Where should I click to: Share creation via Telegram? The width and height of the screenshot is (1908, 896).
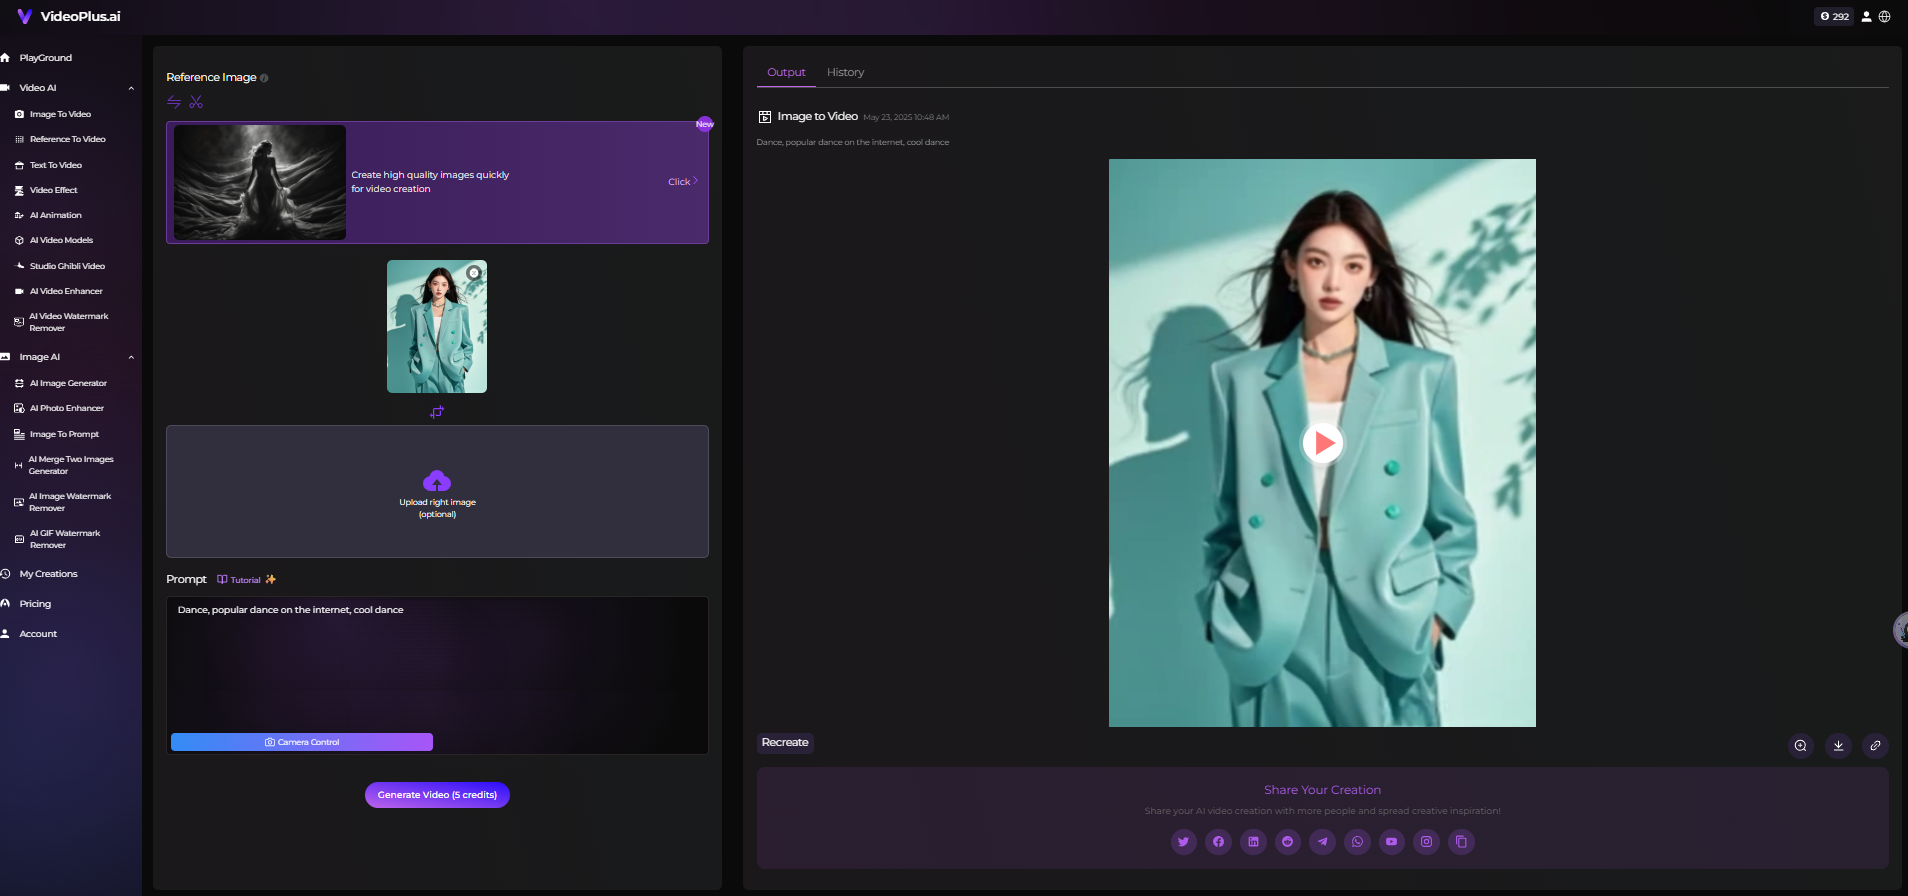(1322, 842)
